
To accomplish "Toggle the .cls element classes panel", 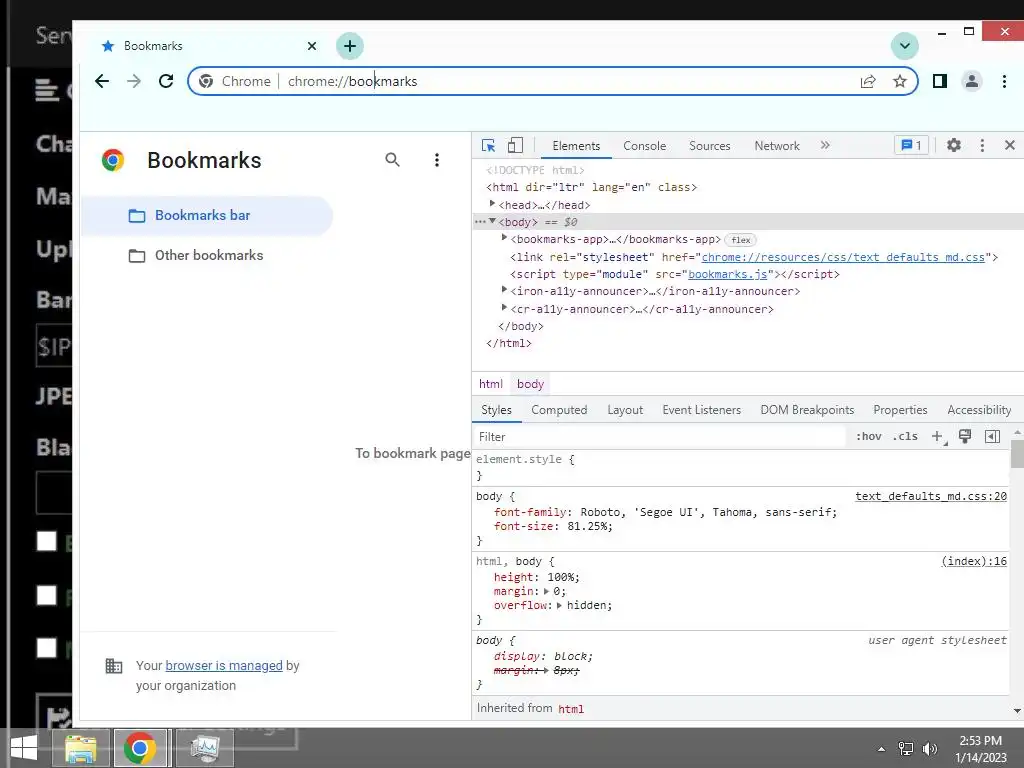I will 905,436.
